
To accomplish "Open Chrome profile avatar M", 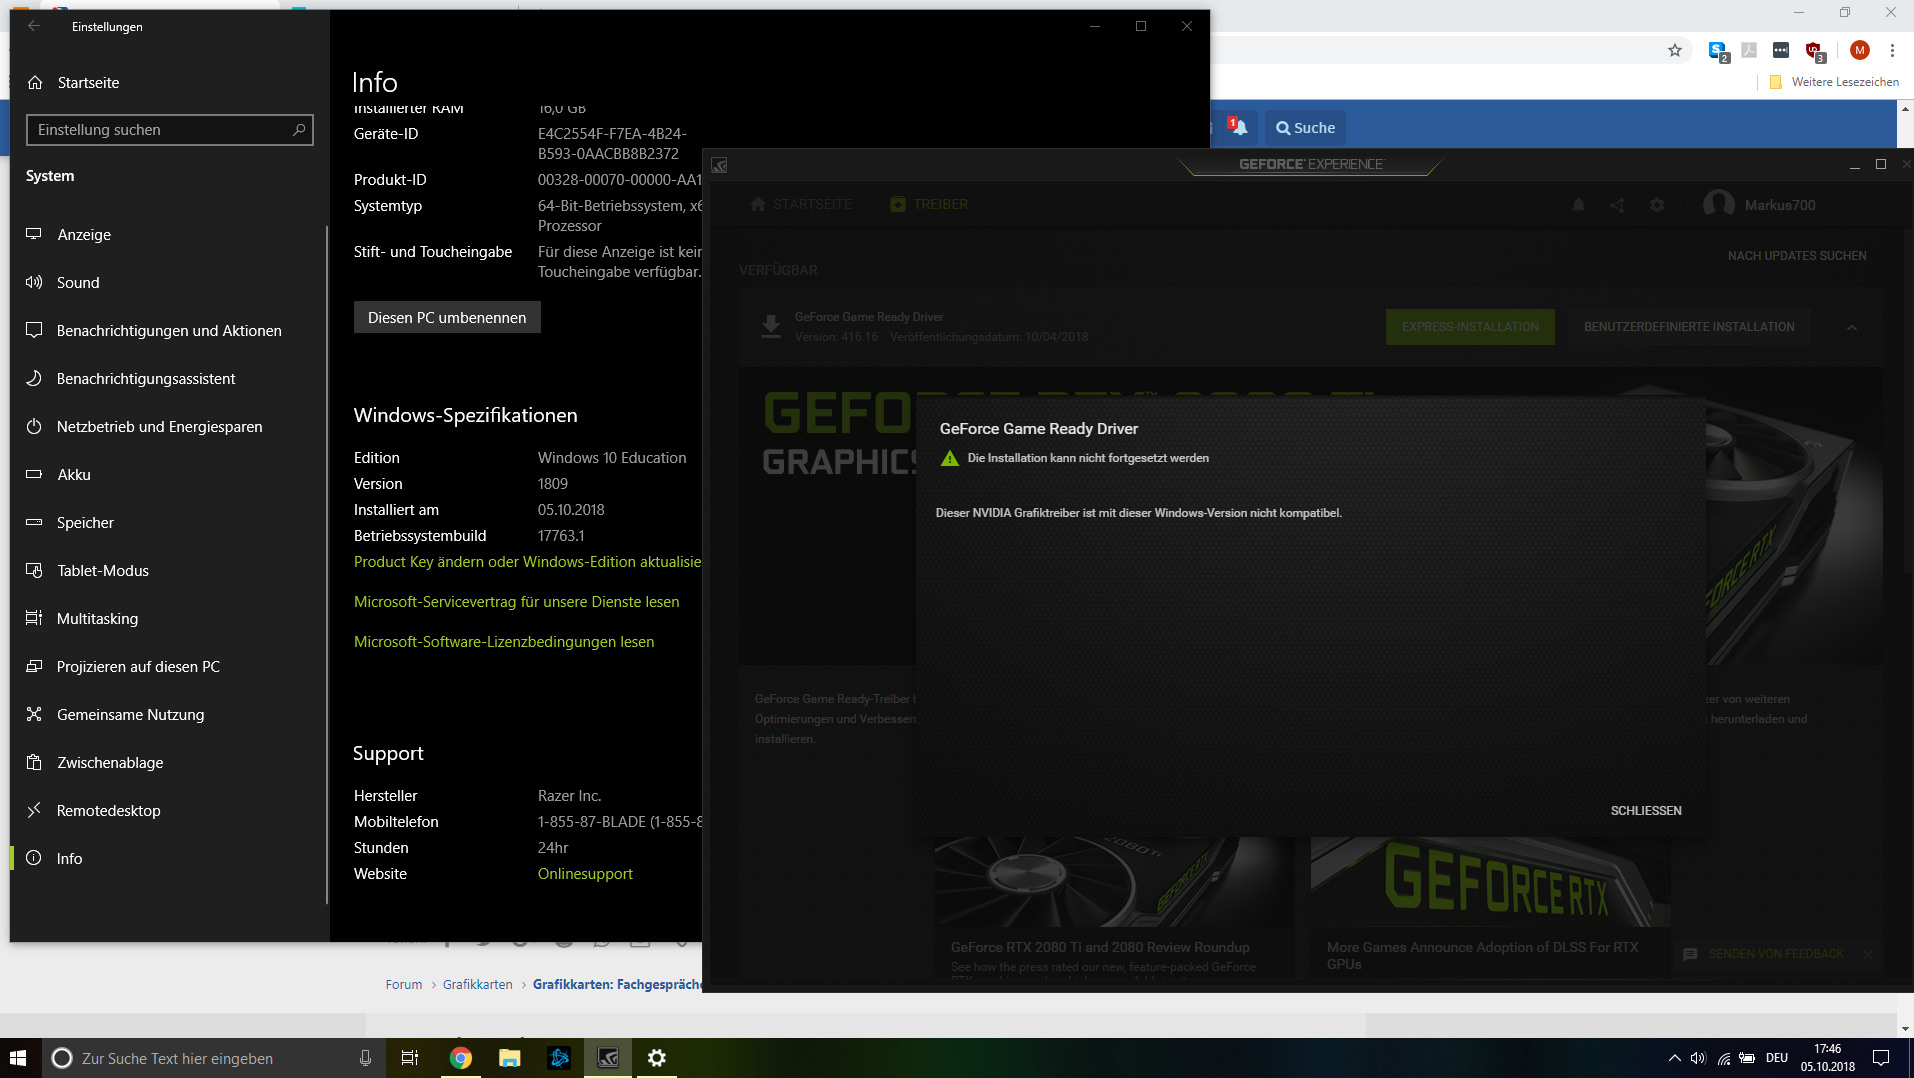I will click(1860, 50).
